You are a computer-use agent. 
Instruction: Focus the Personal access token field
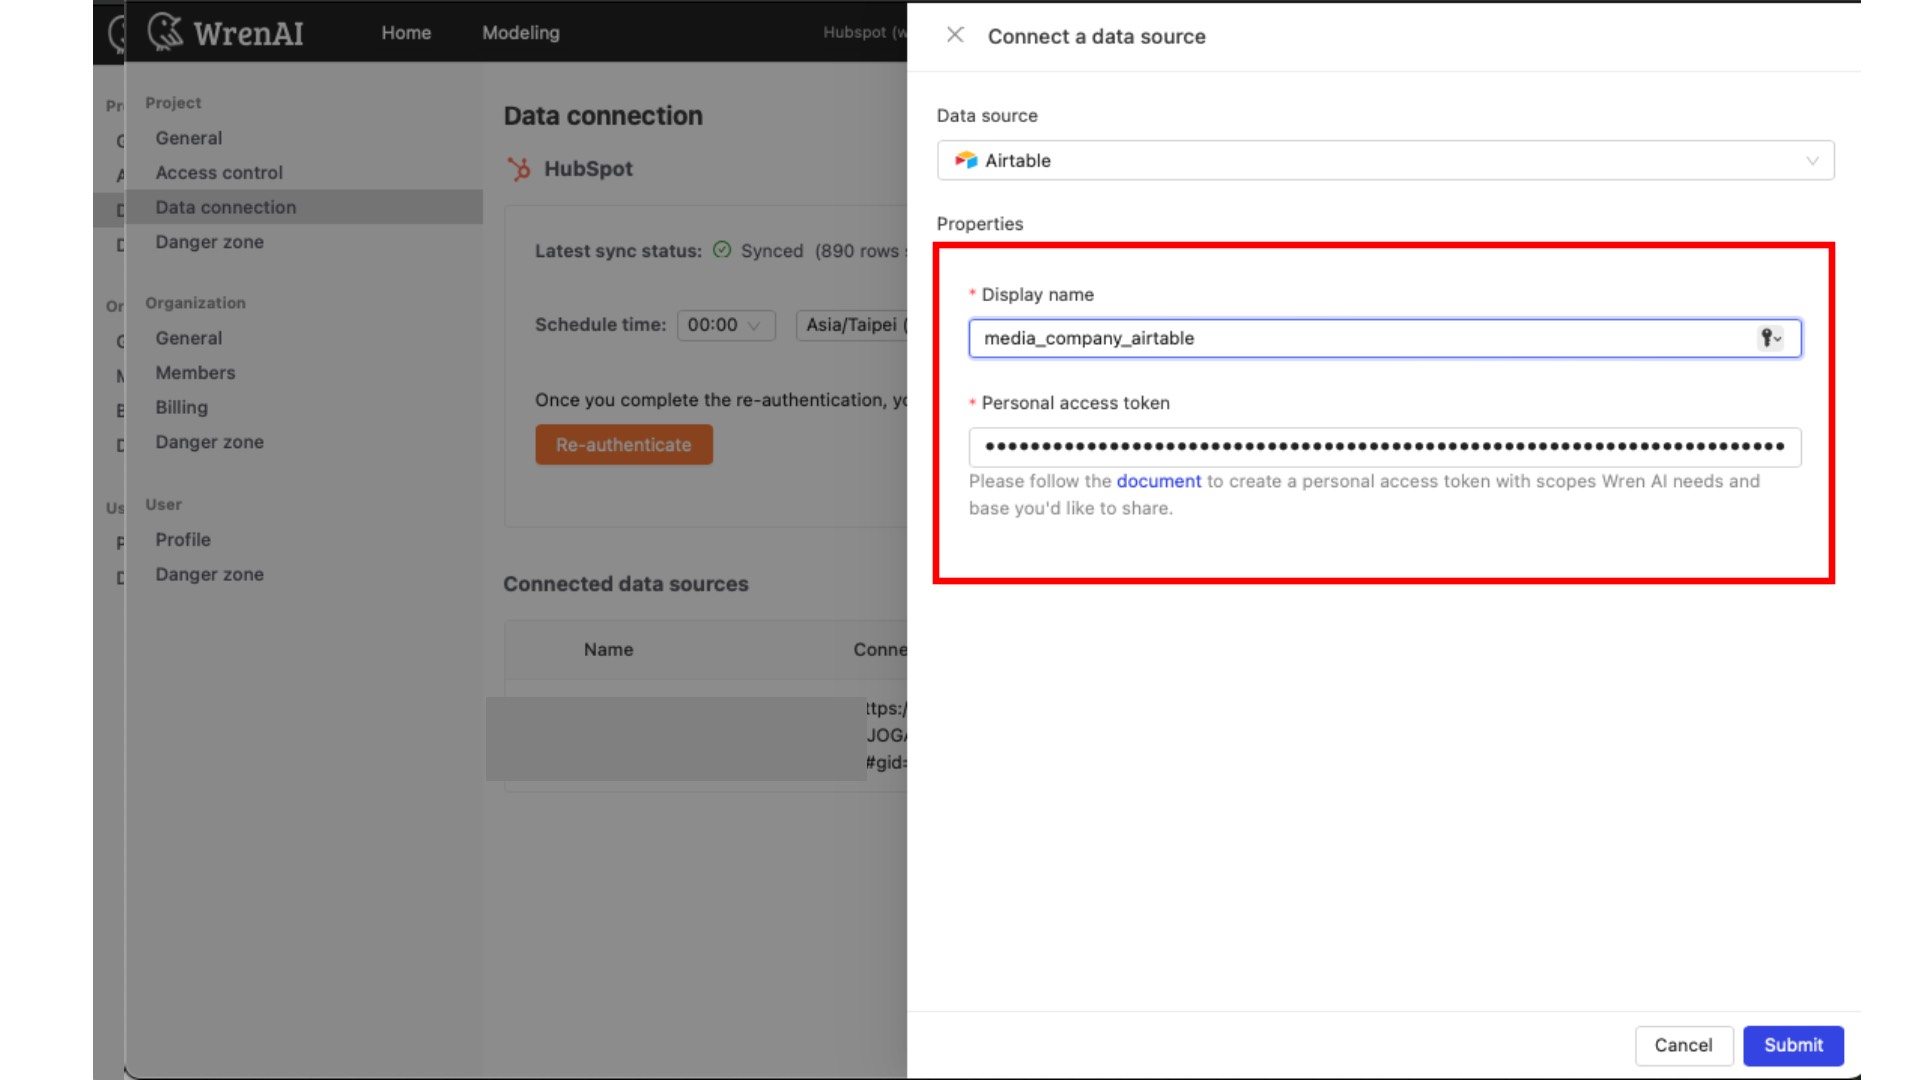1385,447
